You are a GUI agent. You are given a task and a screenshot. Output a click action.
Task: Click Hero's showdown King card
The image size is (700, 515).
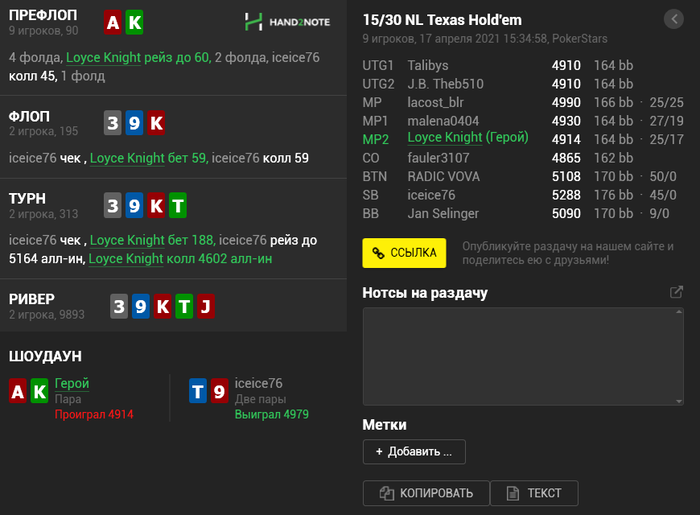(x=39, y=391)
